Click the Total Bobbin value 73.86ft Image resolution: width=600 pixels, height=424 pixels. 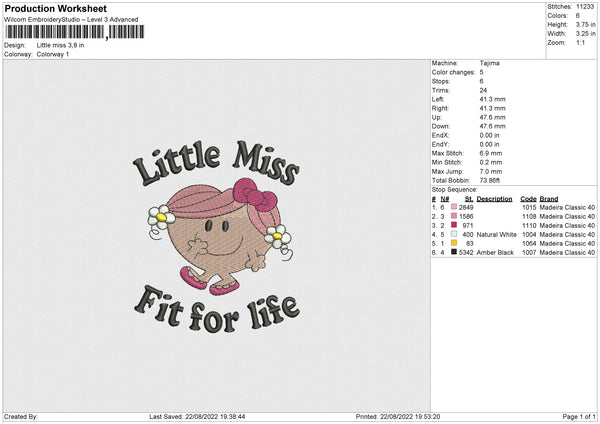tap(490, 180)
